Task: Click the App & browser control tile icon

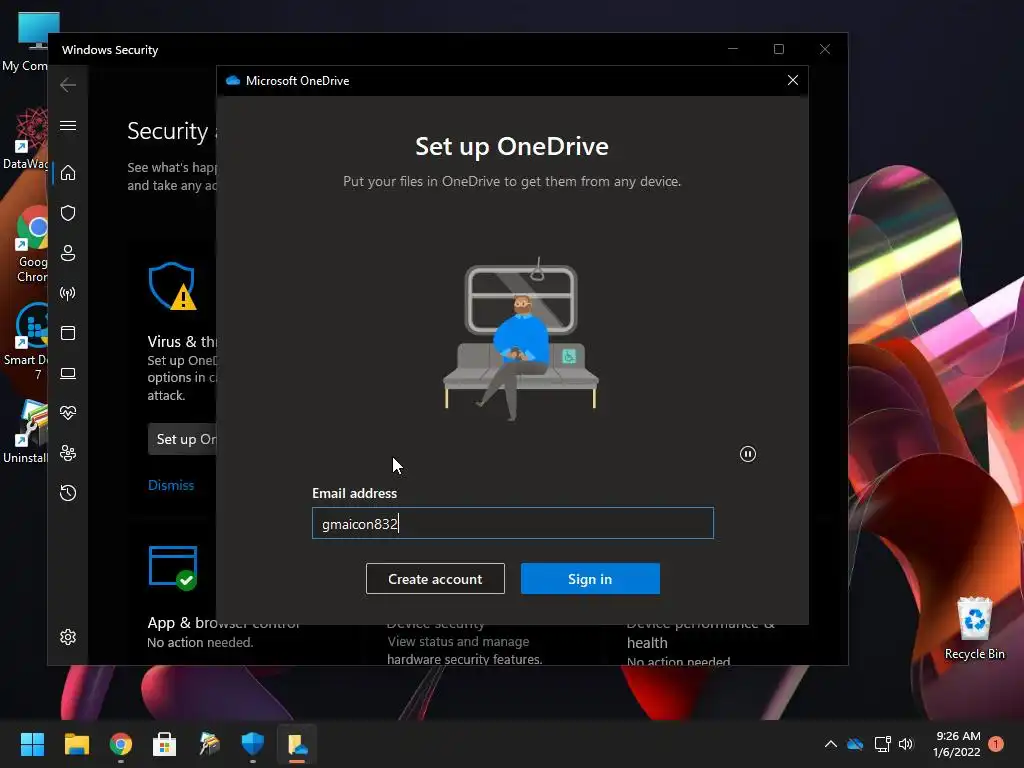Action: pos(174,568)
